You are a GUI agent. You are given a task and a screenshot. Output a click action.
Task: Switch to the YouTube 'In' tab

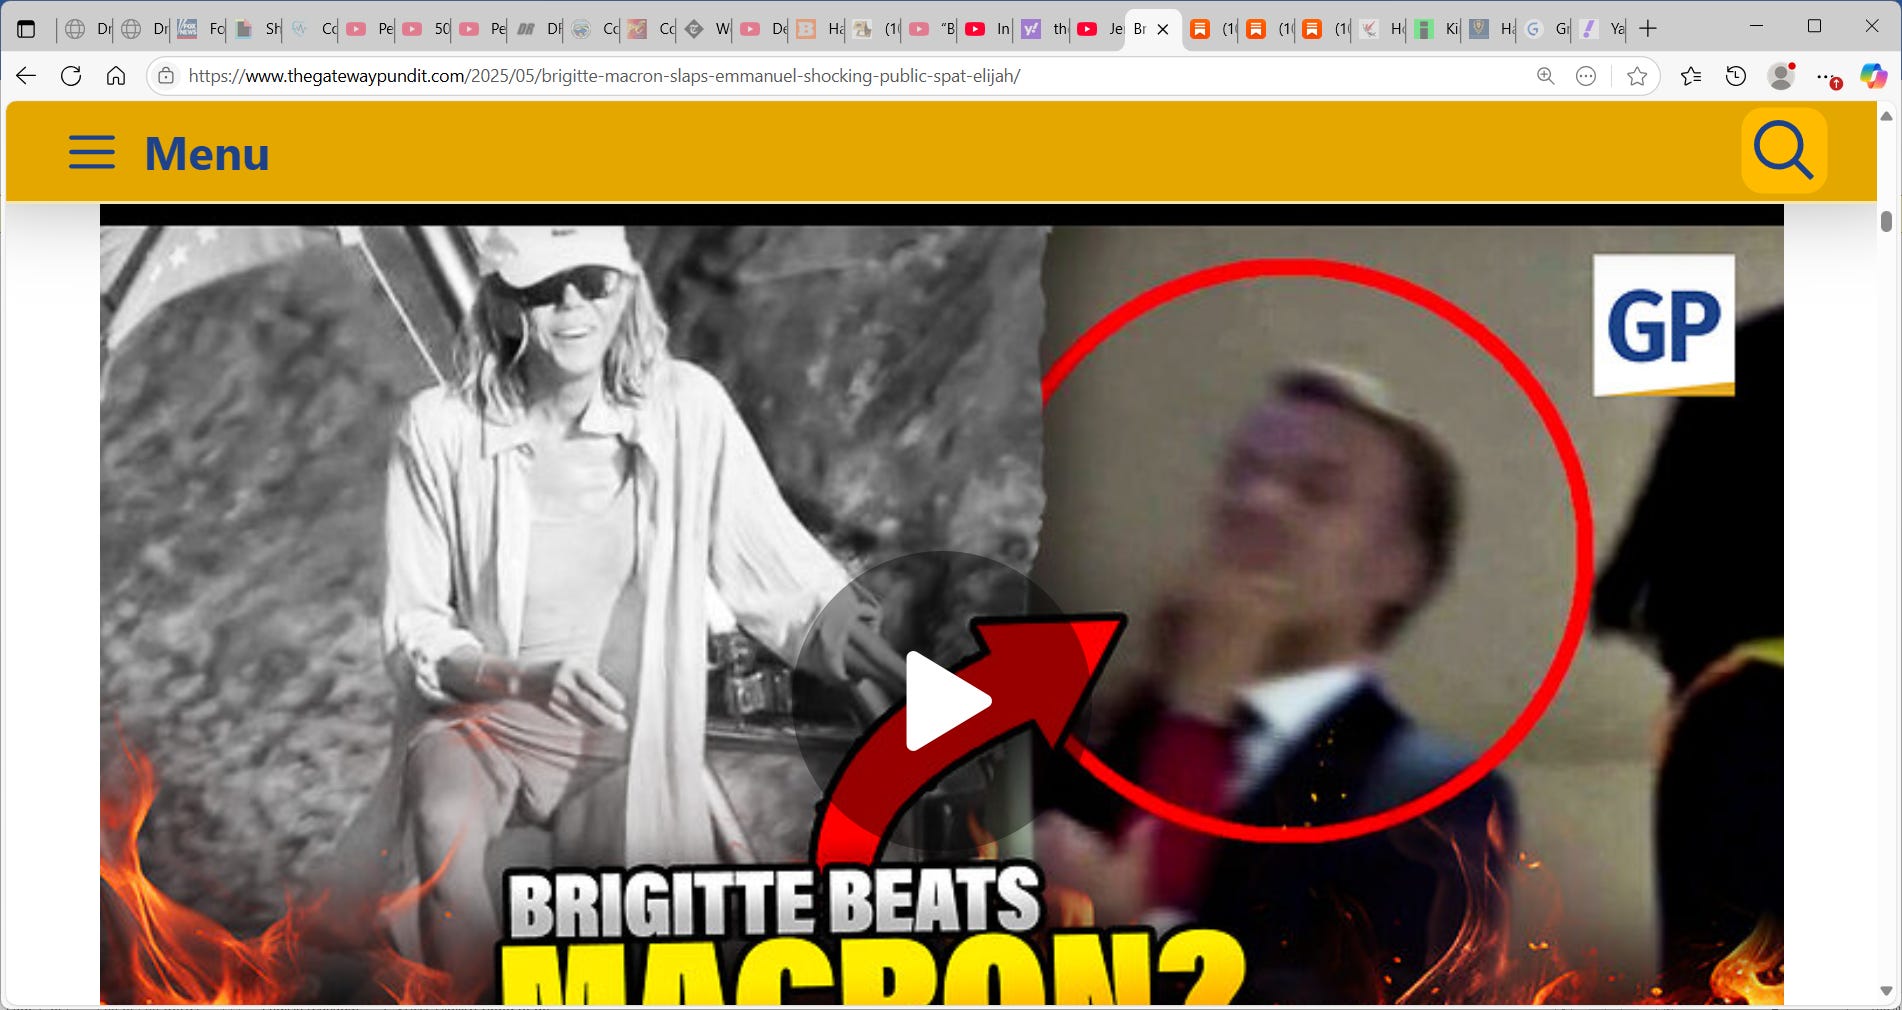pyautogui.click(x=987, y=29)
